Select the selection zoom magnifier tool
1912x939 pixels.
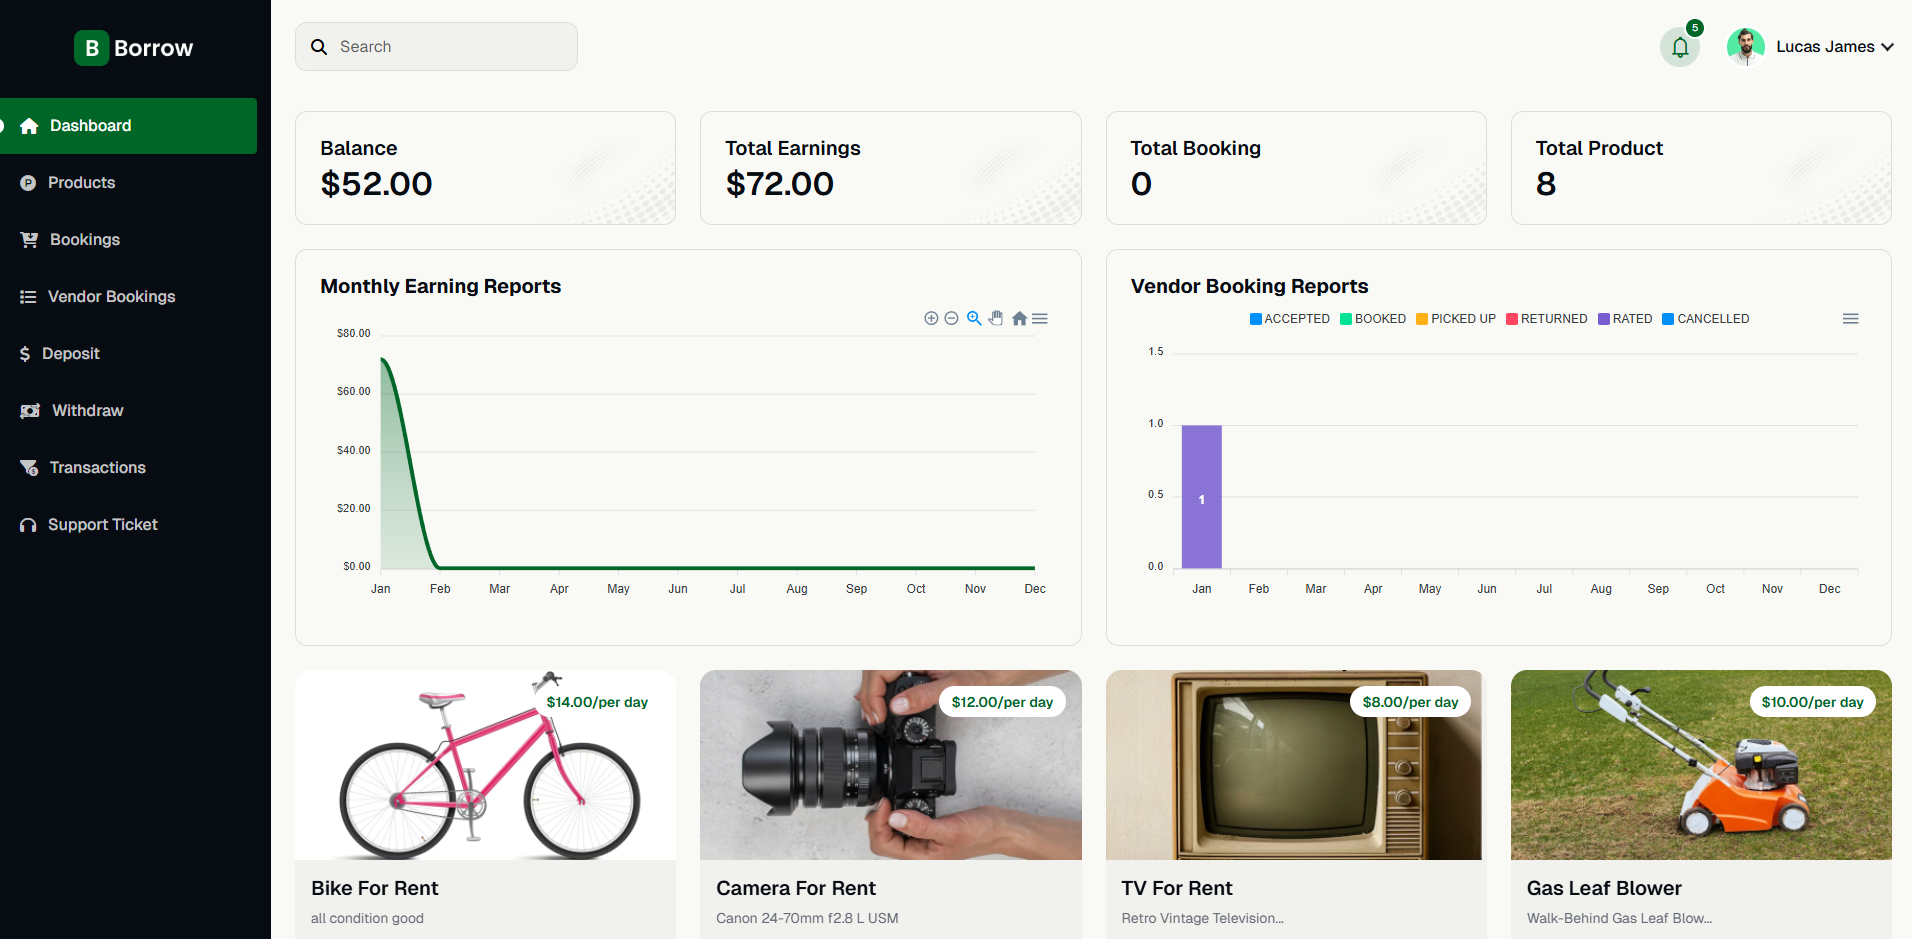[x=974, y=318]
